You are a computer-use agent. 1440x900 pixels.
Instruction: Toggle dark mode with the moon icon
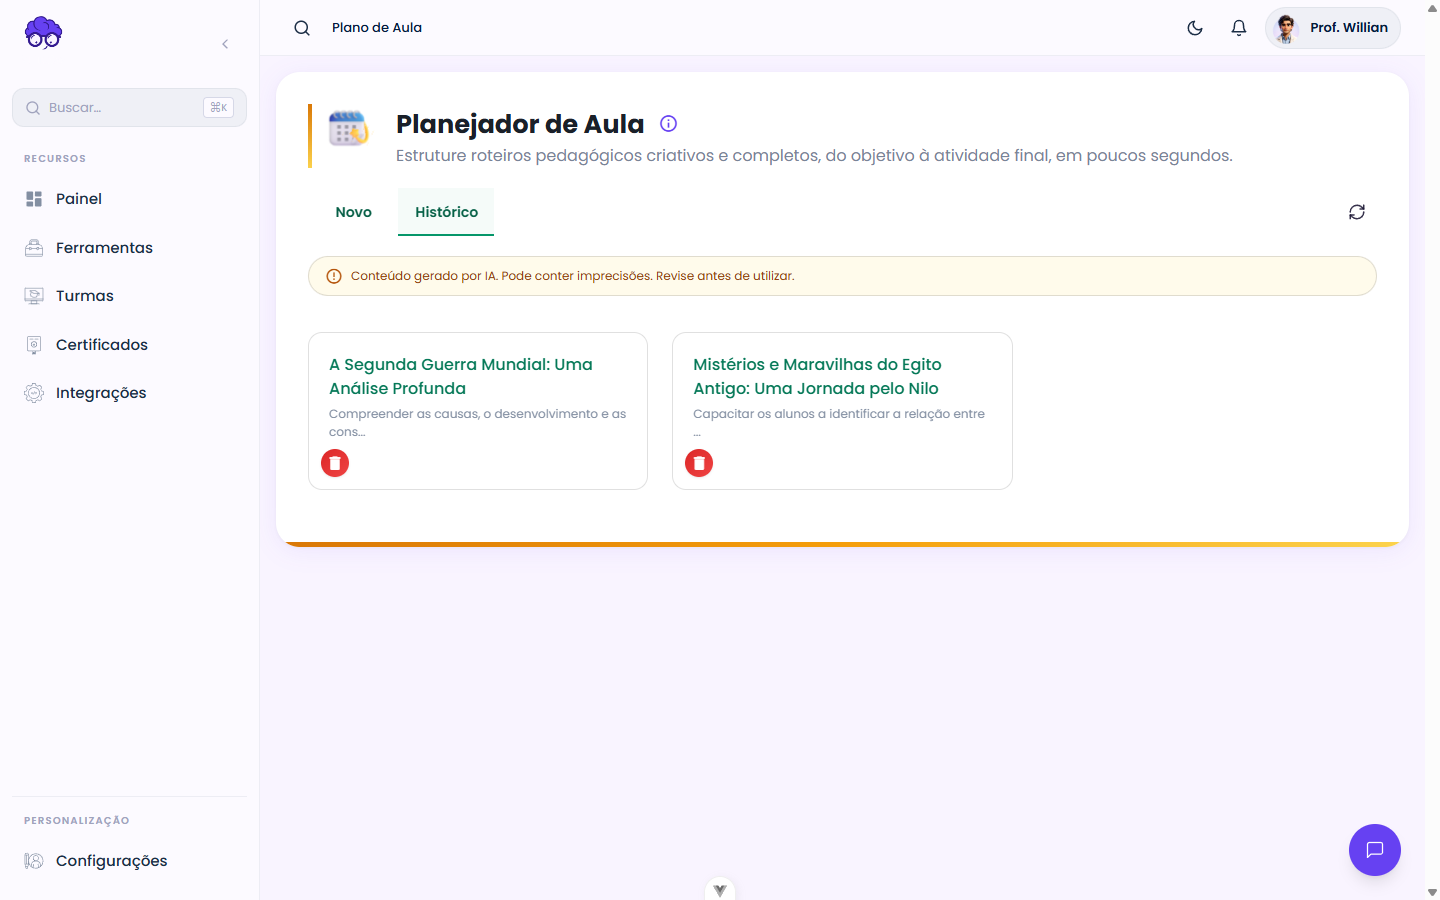pyautogui.click(x=1195, y=28)
